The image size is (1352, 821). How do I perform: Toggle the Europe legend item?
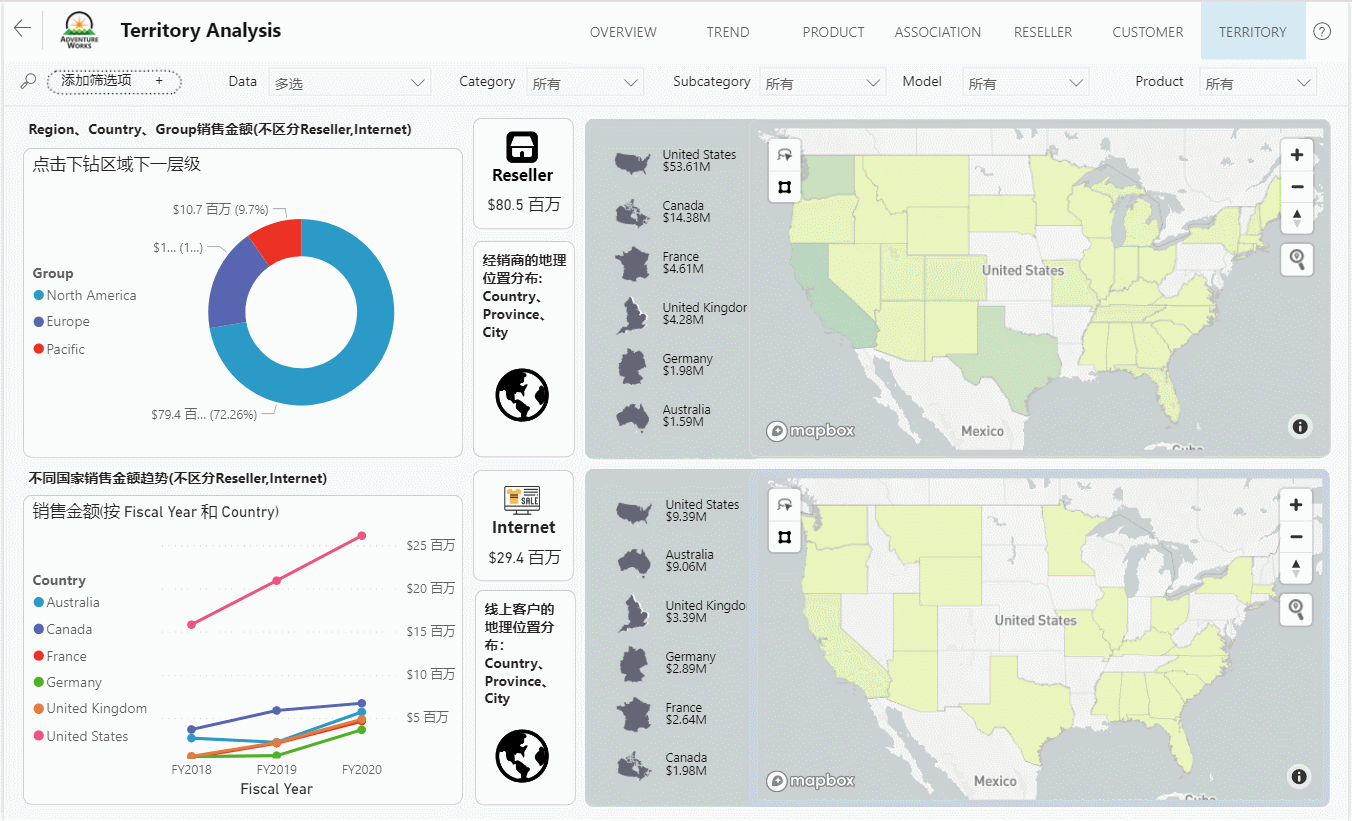[x=67, y=322]
